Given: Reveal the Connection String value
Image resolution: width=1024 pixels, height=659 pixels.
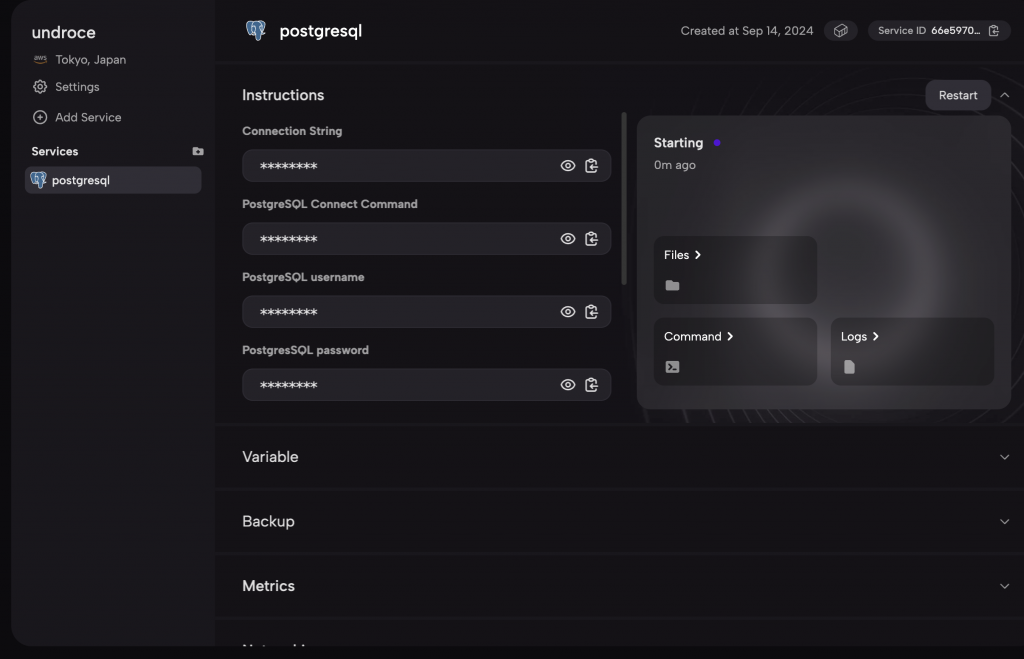Looking at the screenshot, I should pyautogui.click(x=568, y=166).
